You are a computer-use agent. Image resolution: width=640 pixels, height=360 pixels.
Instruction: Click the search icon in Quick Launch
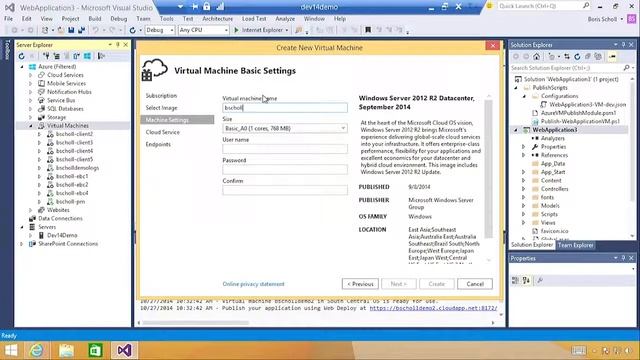pos(586,6)
